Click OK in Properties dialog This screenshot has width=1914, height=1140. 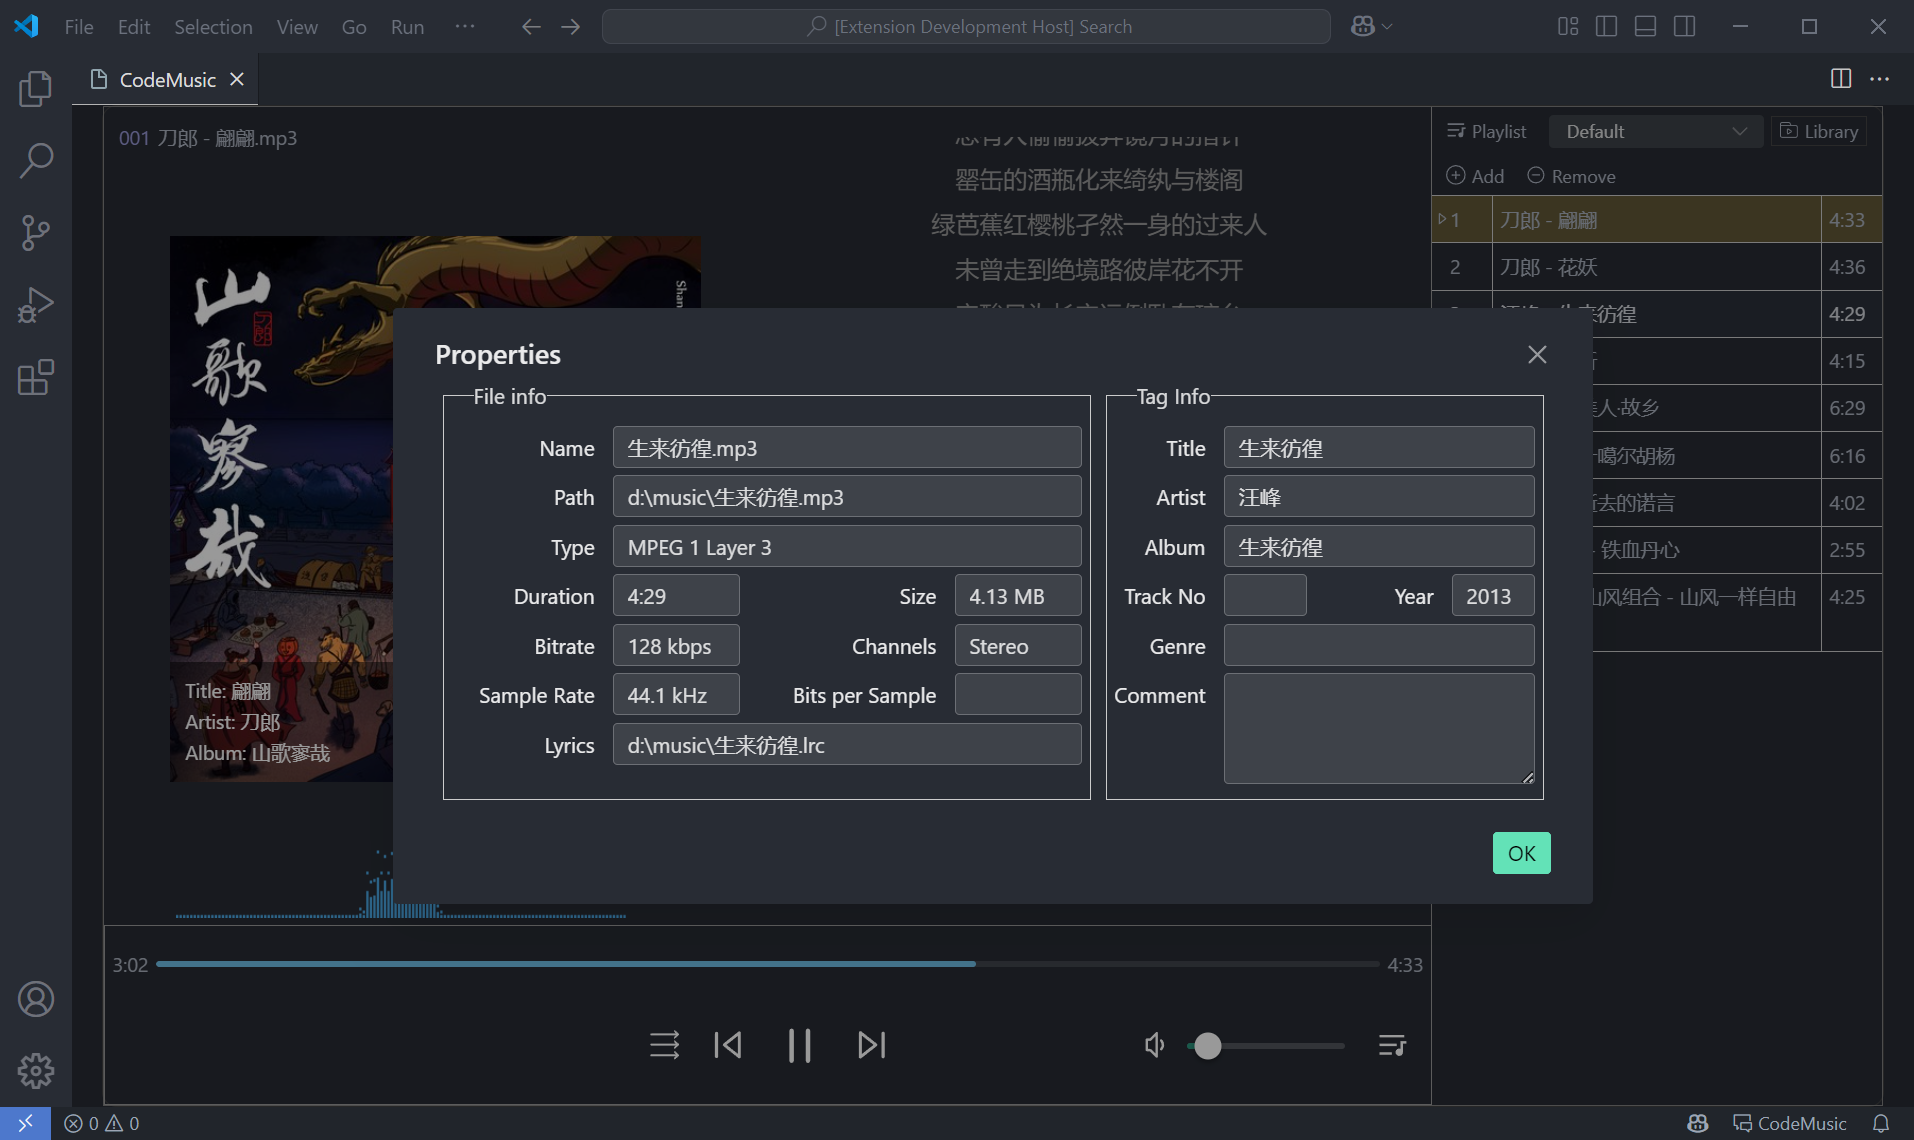click(x=1521, y=853)
